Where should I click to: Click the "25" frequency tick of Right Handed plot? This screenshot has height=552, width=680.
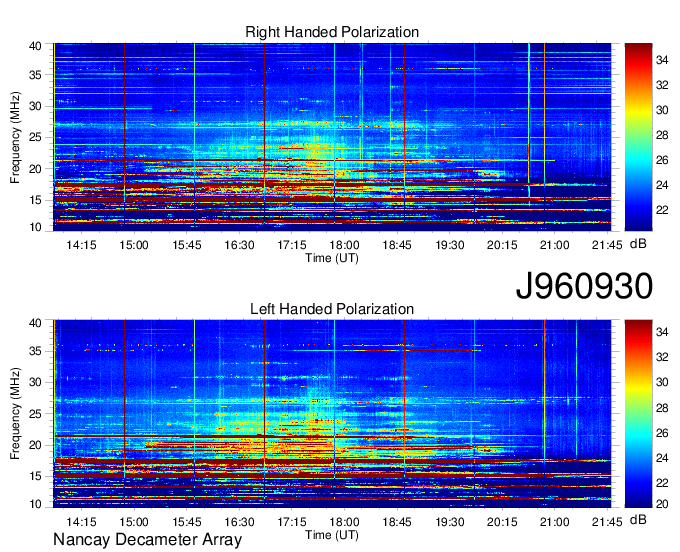(x=35, y=138)
